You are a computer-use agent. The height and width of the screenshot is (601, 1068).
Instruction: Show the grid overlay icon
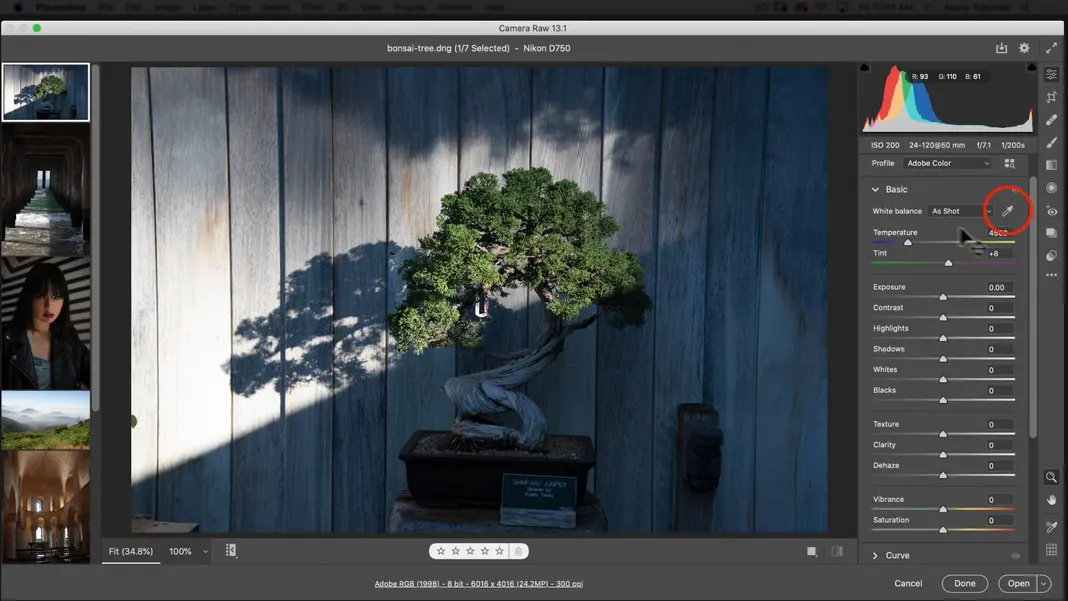[x=1052, y=549]
